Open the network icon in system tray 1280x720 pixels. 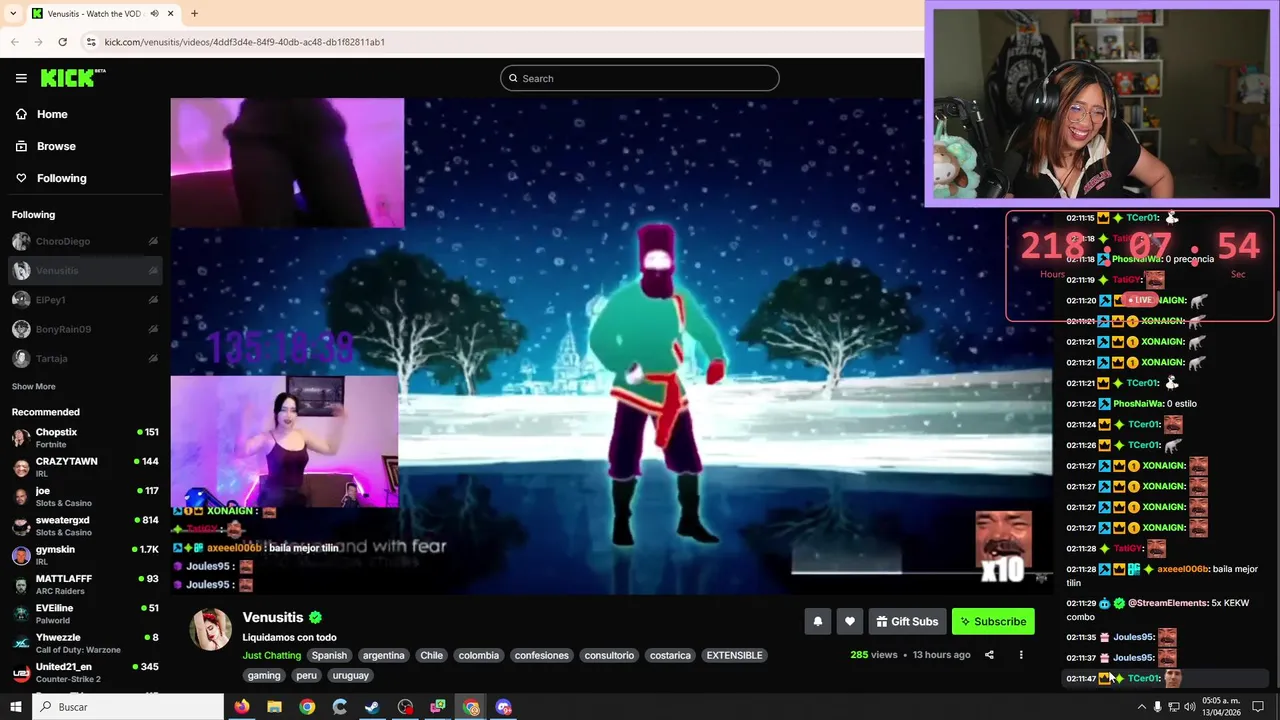(x=1175, y=707)
